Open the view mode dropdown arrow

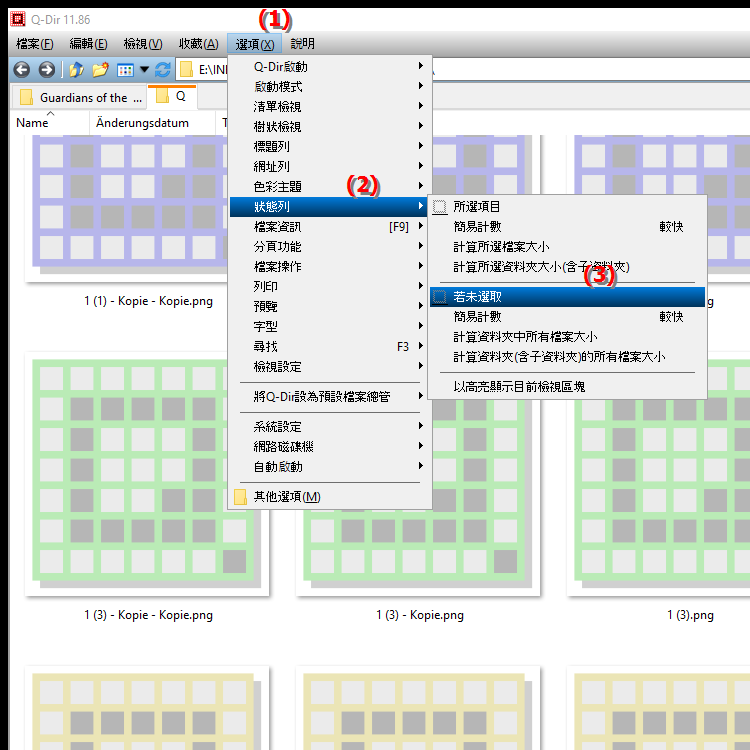point(144,70)
